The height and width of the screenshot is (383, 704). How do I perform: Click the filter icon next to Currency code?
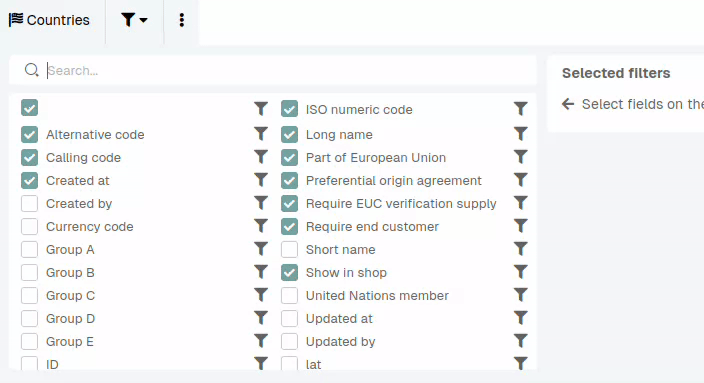tap(260, 225)
